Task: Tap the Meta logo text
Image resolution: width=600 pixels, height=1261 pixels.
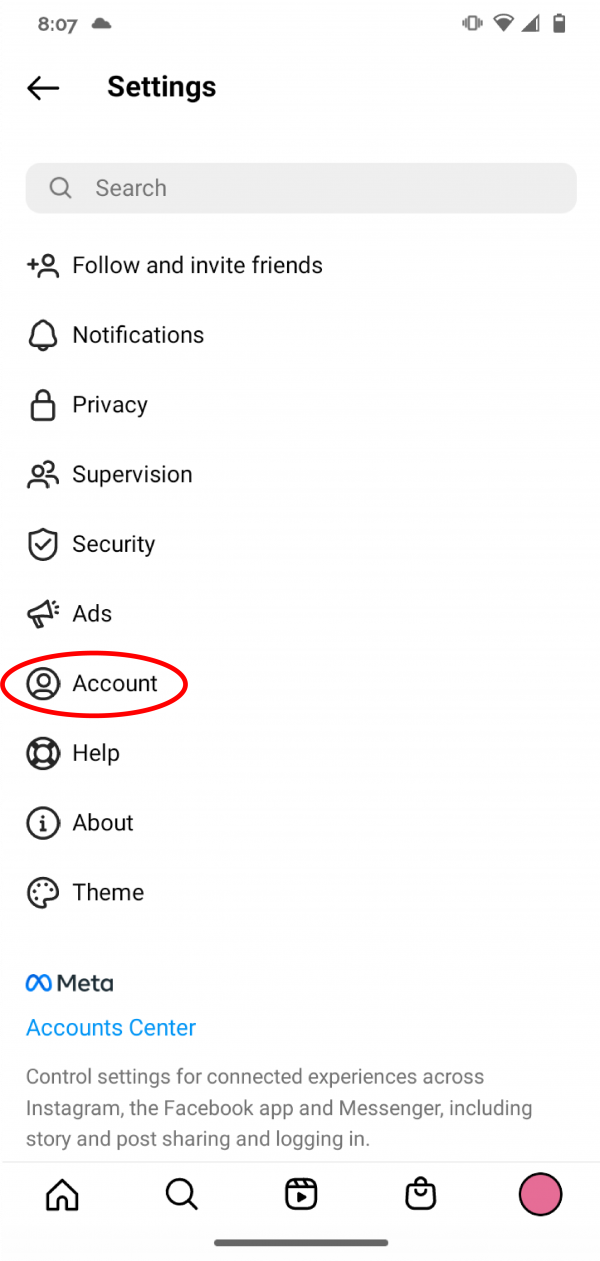Action: (x=69, y=982)
